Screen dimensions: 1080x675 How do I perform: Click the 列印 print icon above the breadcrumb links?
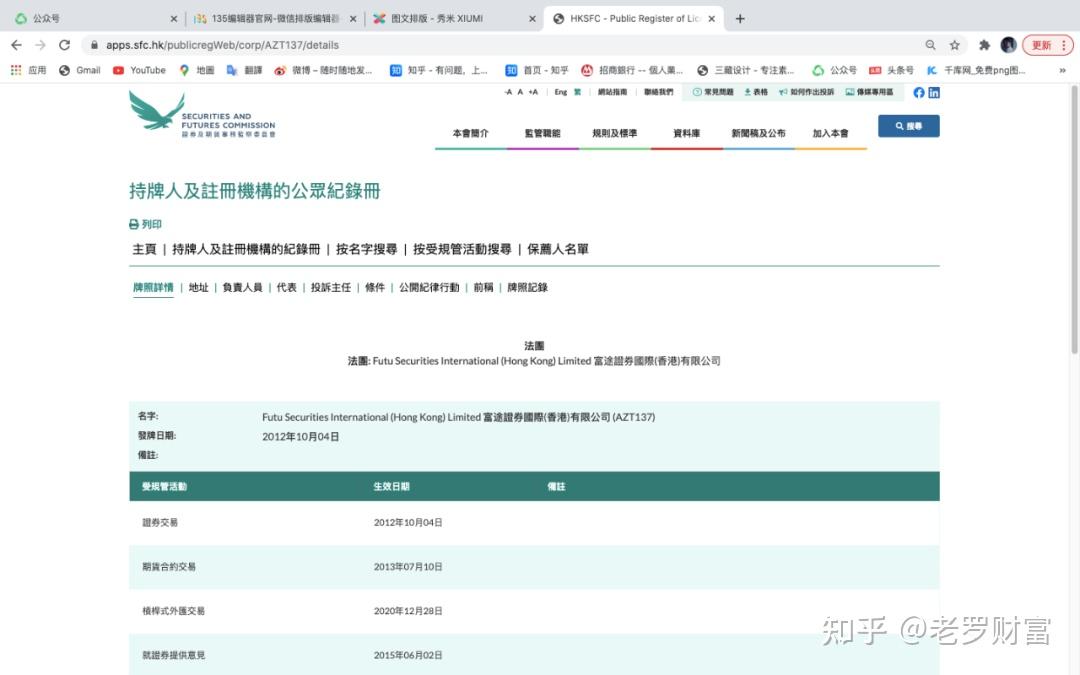click(x=133, y=223)
